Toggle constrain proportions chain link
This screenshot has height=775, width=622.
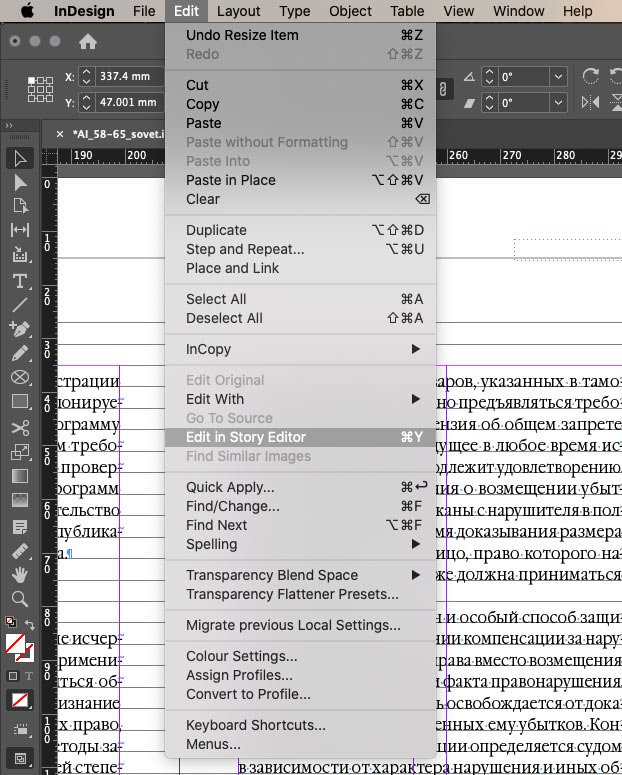(443, 89)
